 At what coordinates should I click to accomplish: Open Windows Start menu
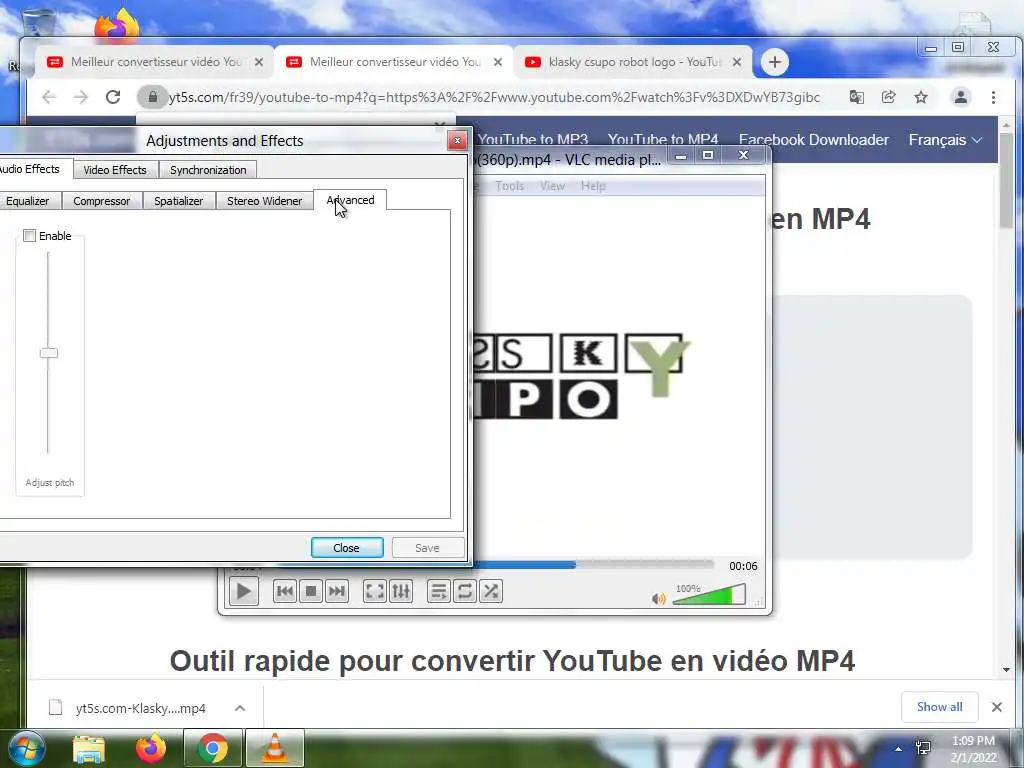[25, 748]
